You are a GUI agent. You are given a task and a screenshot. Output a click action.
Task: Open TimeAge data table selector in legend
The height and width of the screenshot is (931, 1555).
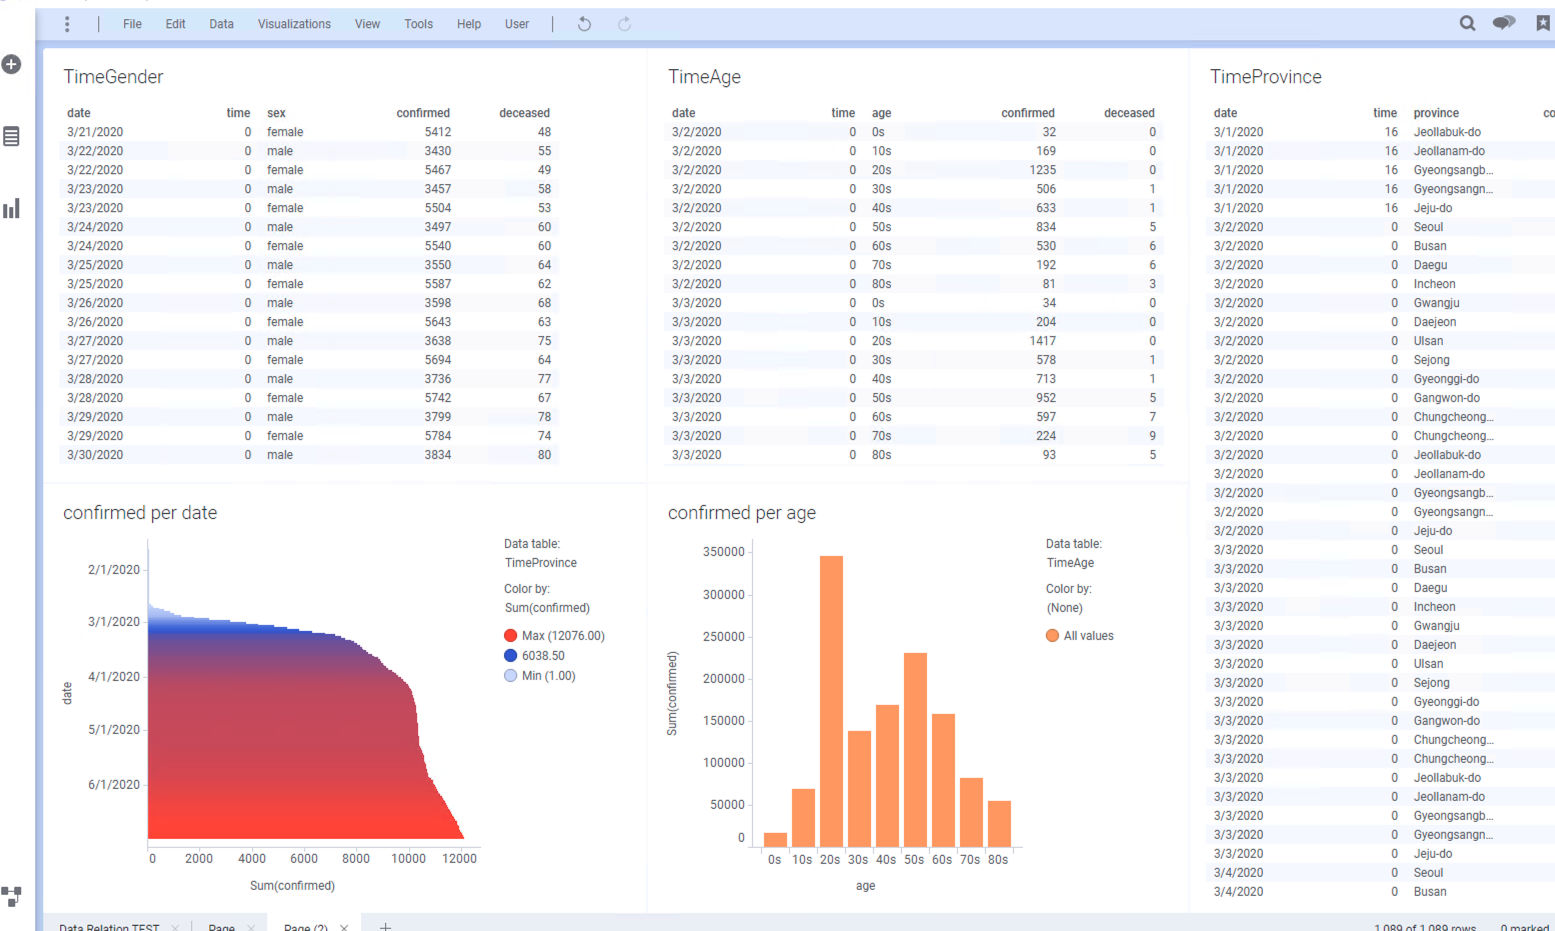1070,563
